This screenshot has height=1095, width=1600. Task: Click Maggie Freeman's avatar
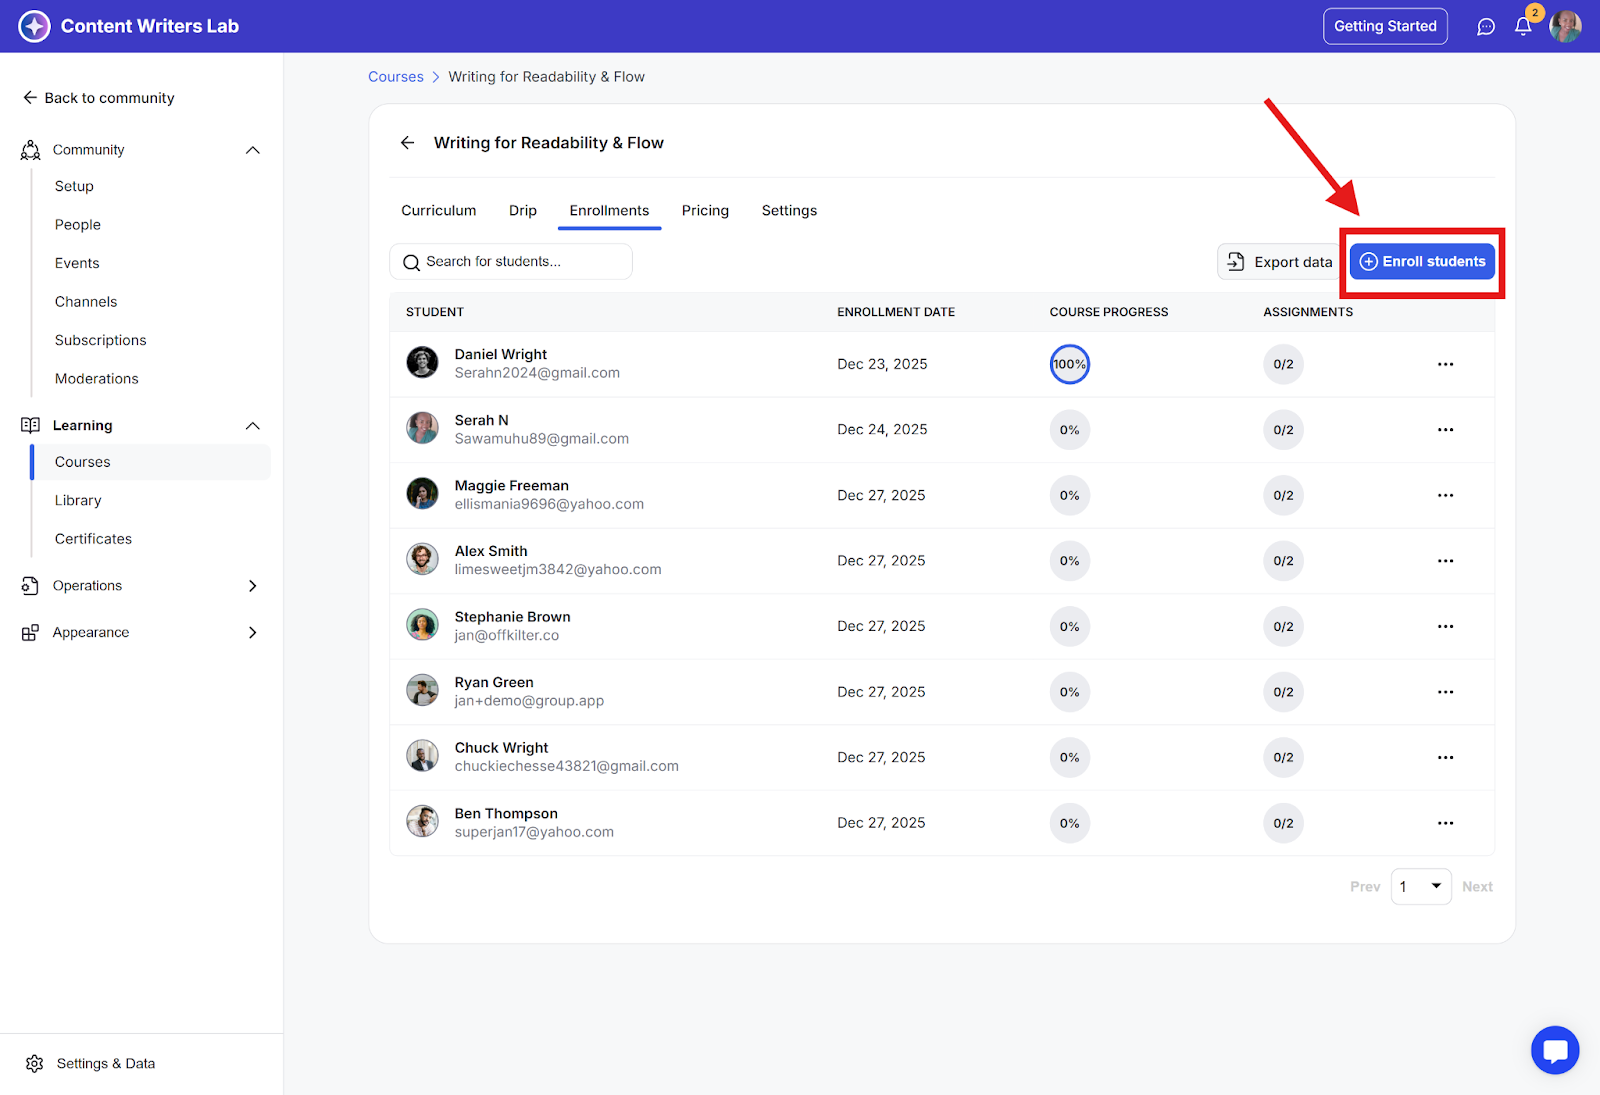[422, 493]
